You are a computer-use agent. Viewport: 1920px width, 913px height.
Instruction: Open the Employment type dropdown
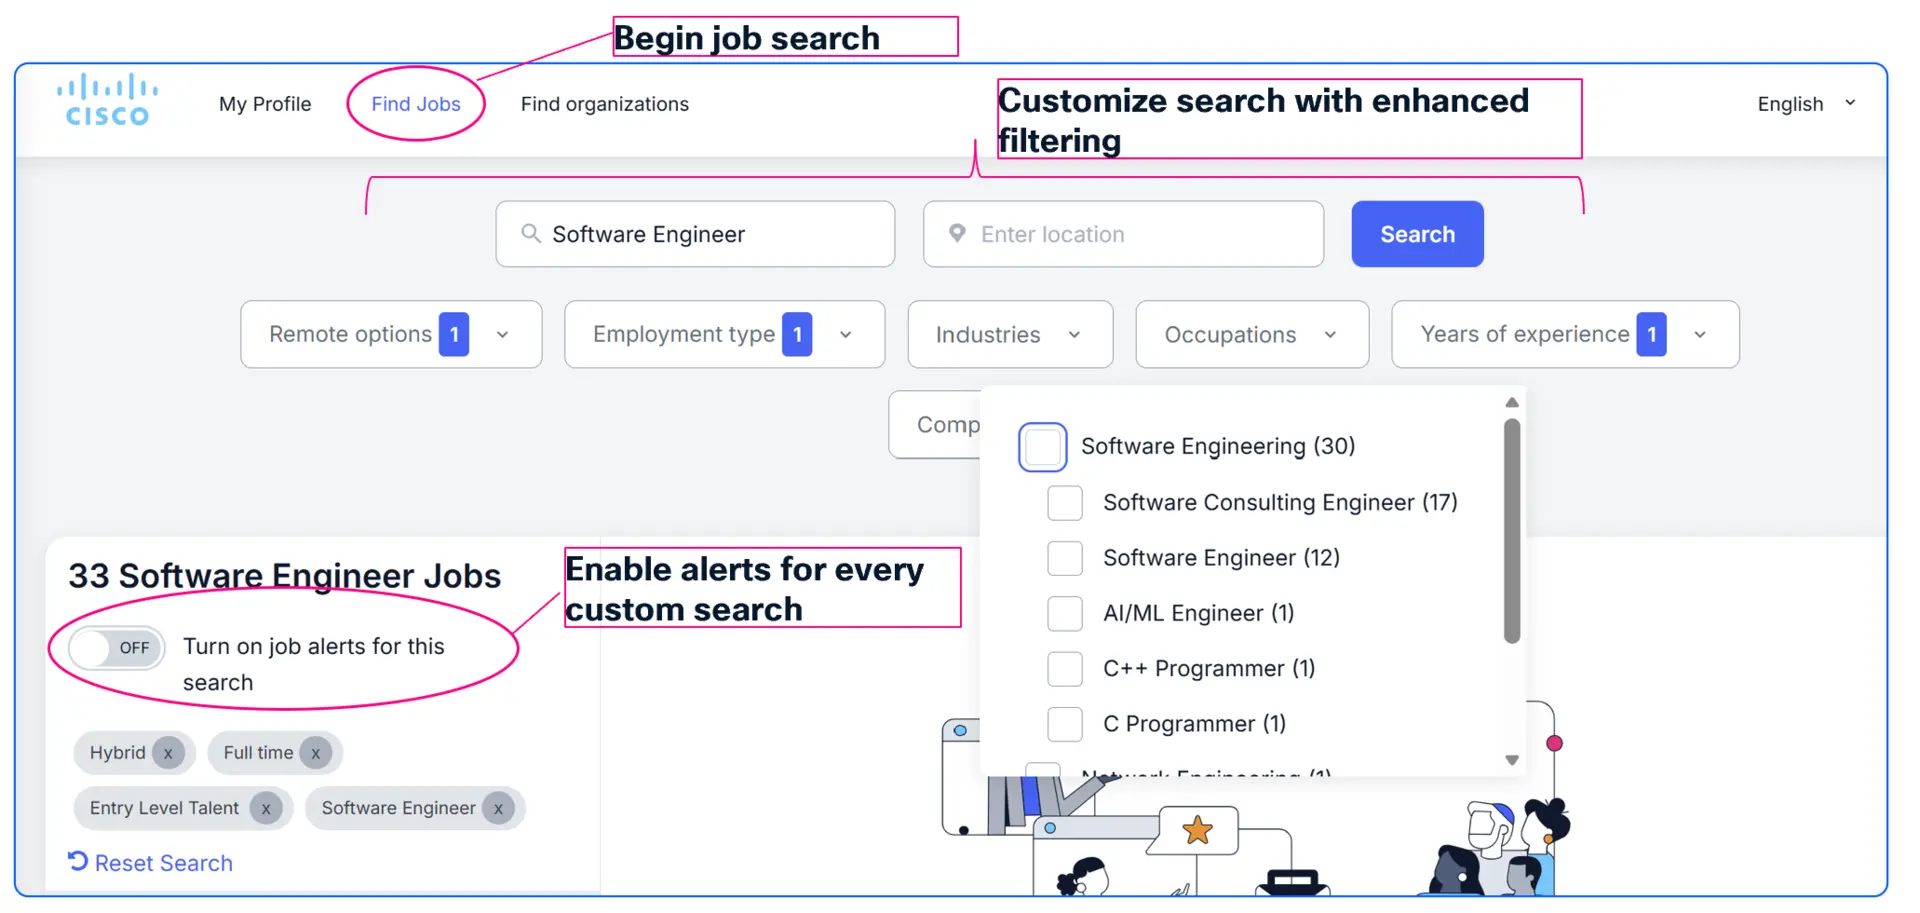click(x=724, y=334)
